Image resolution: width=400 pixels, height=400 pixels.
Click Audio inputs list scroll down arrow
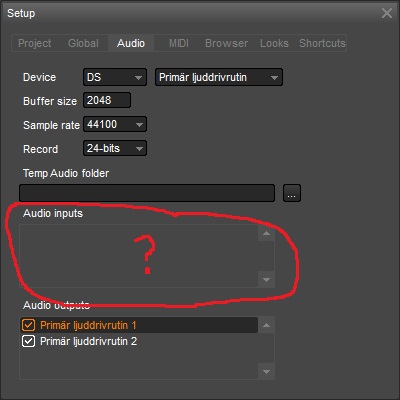pos(266,280)
